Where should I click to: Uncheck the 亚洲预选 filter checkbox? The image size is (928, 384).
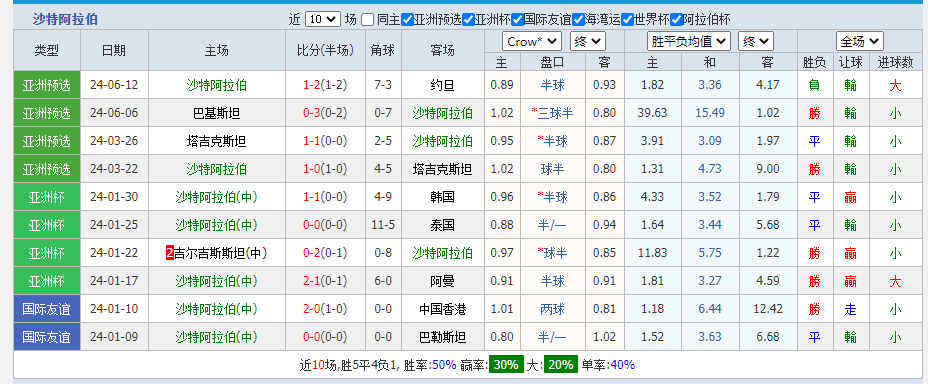(x=407, y=20)
